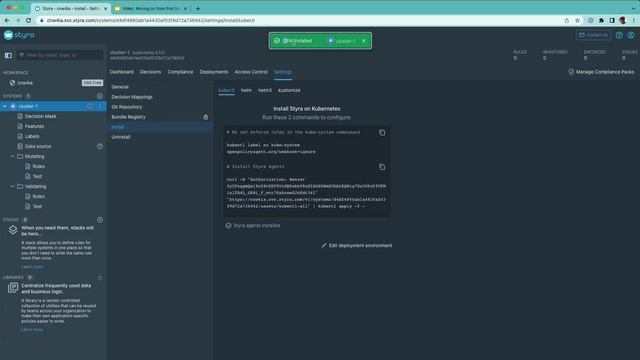Select the helm3 install tab
This screenshot has height=360, width=640.
click(x=264, y=90)
